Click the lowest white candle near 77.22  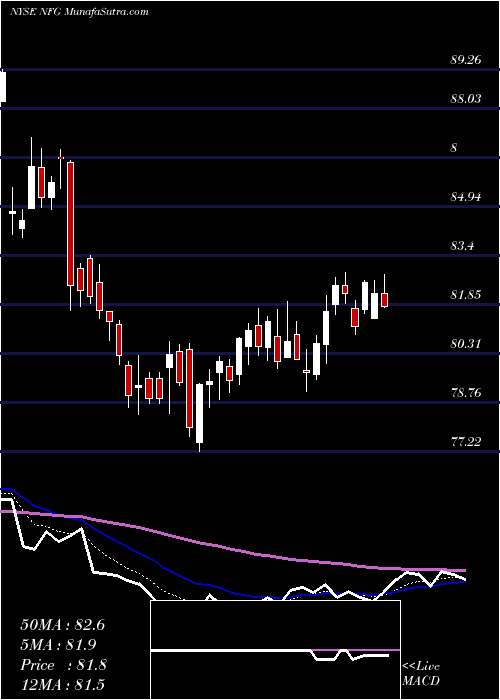pyautogui.click(x=199, y=413)
